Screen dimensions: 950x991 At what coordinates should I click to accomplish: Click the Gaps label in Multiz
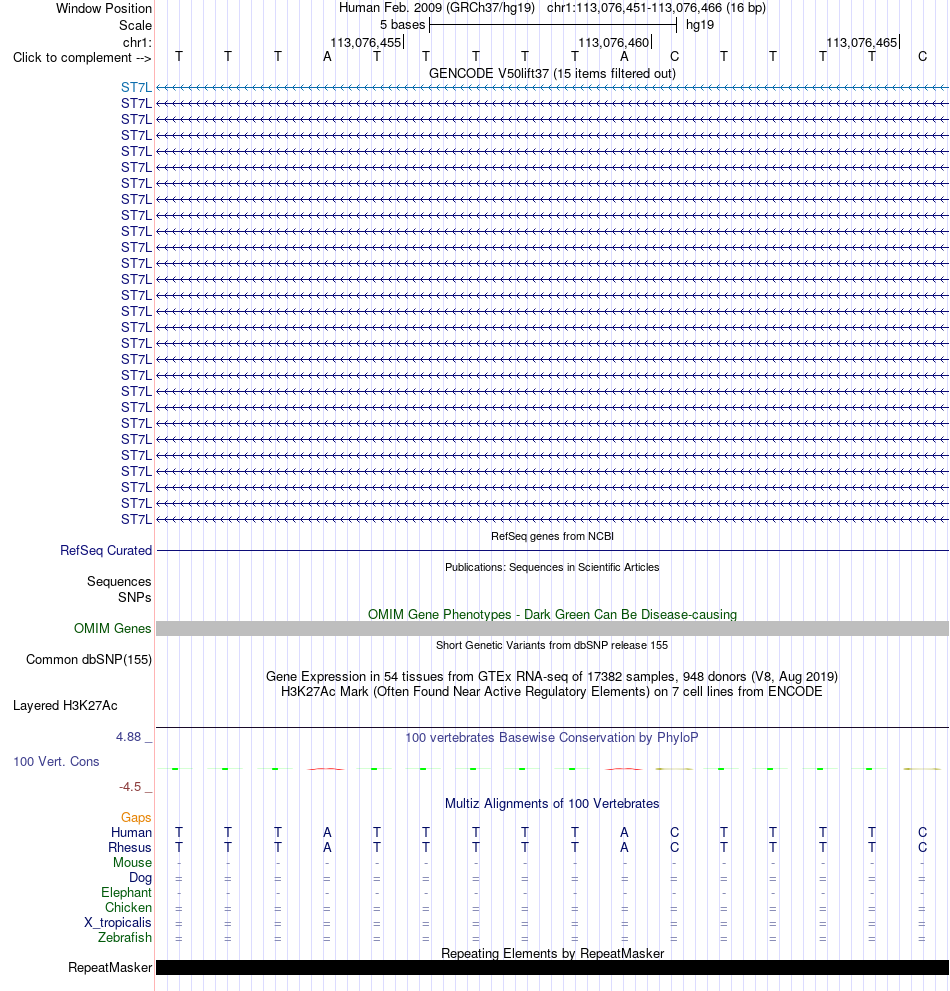137,817
